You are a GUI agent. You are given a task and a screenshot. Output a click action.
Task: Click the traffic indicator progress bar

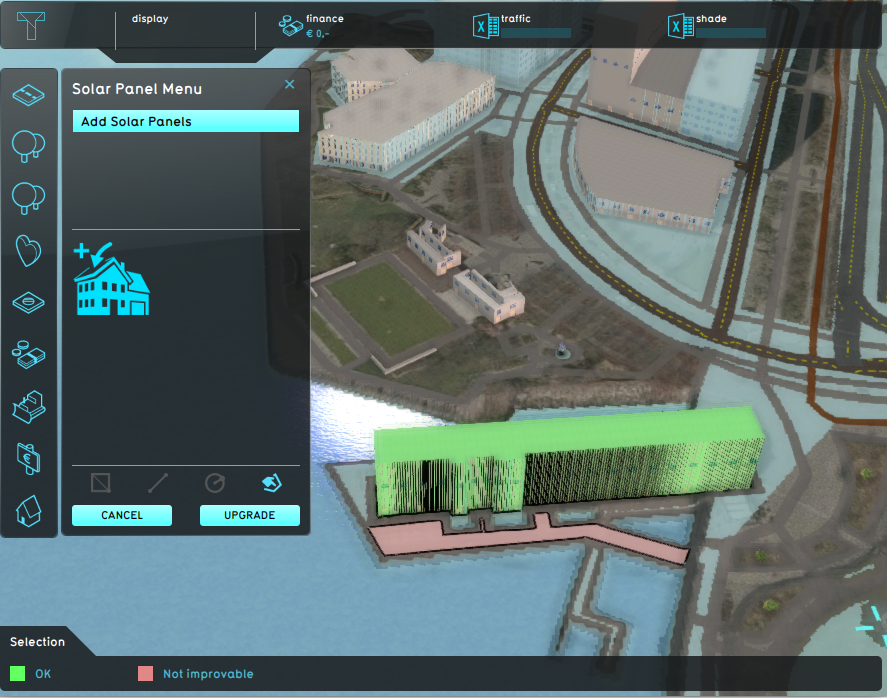(536, 33)
